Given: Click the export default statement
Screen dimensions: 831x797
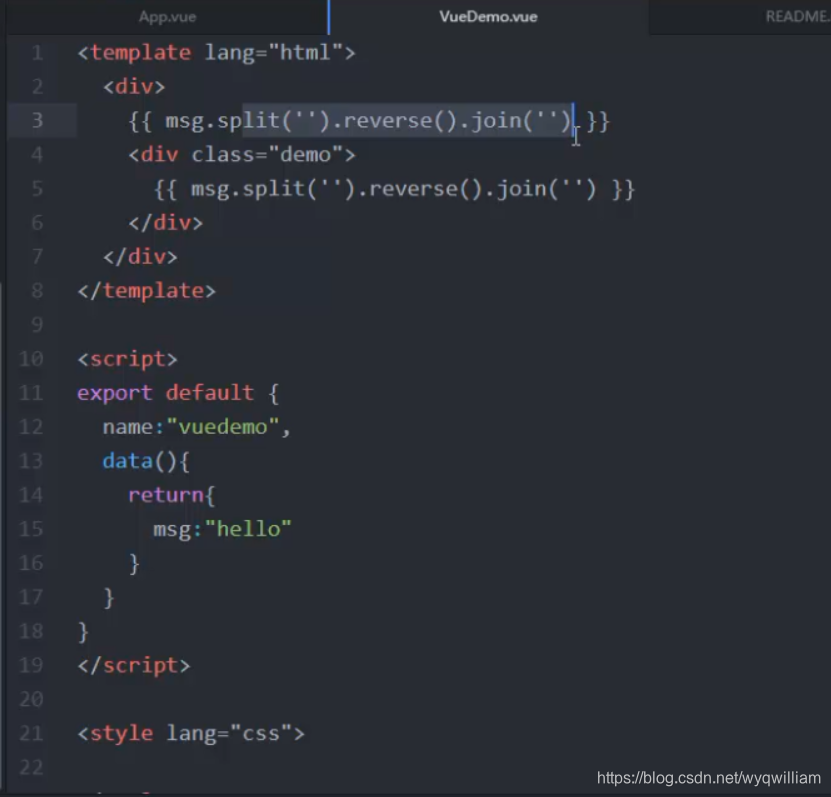Looking at the screenshot, I should (178, 393).
